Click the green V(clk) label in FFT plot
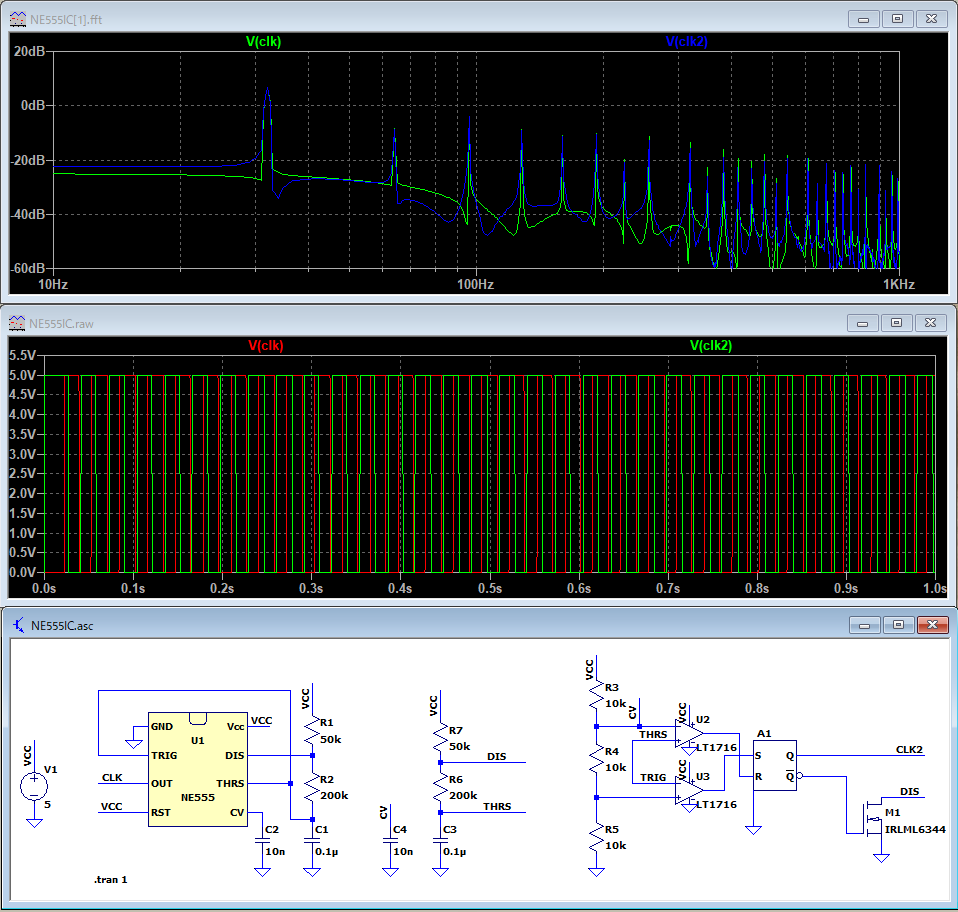This screenshot has height=912, width=958. point(266,42)
